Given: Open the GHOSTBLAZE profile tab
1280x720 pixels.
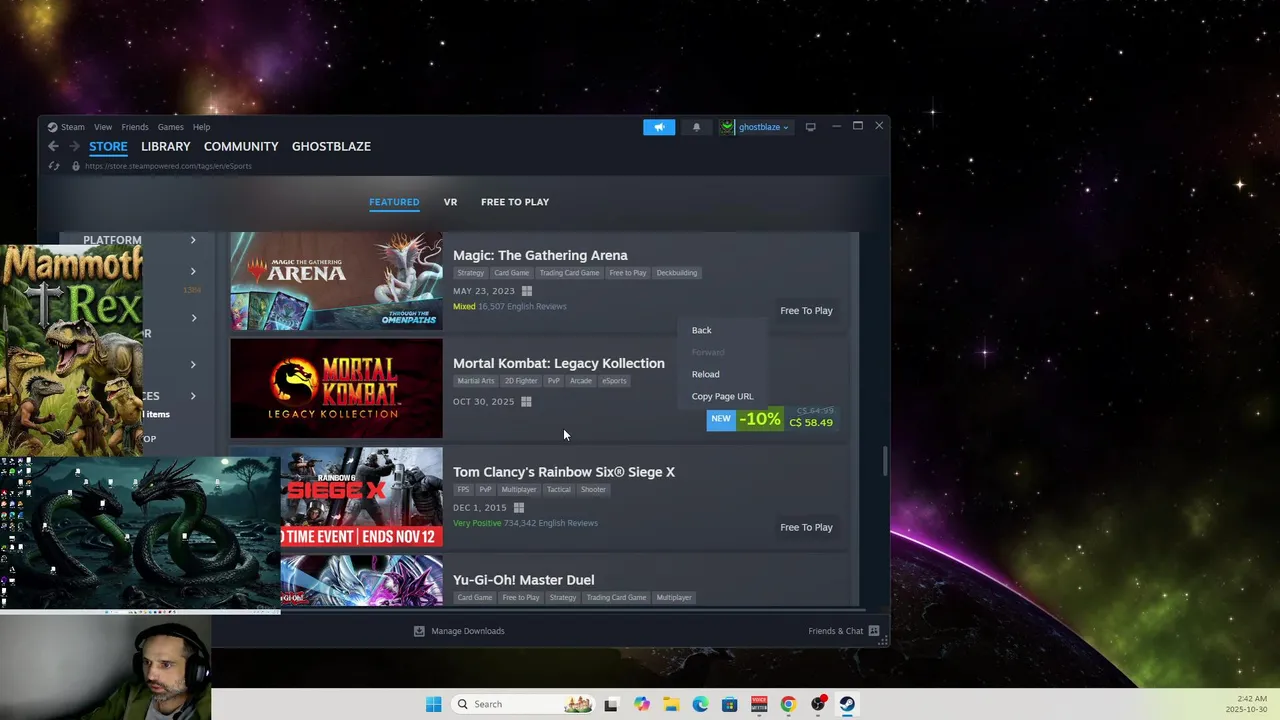Looking at the screenshot, I should [x=331, y=146].
